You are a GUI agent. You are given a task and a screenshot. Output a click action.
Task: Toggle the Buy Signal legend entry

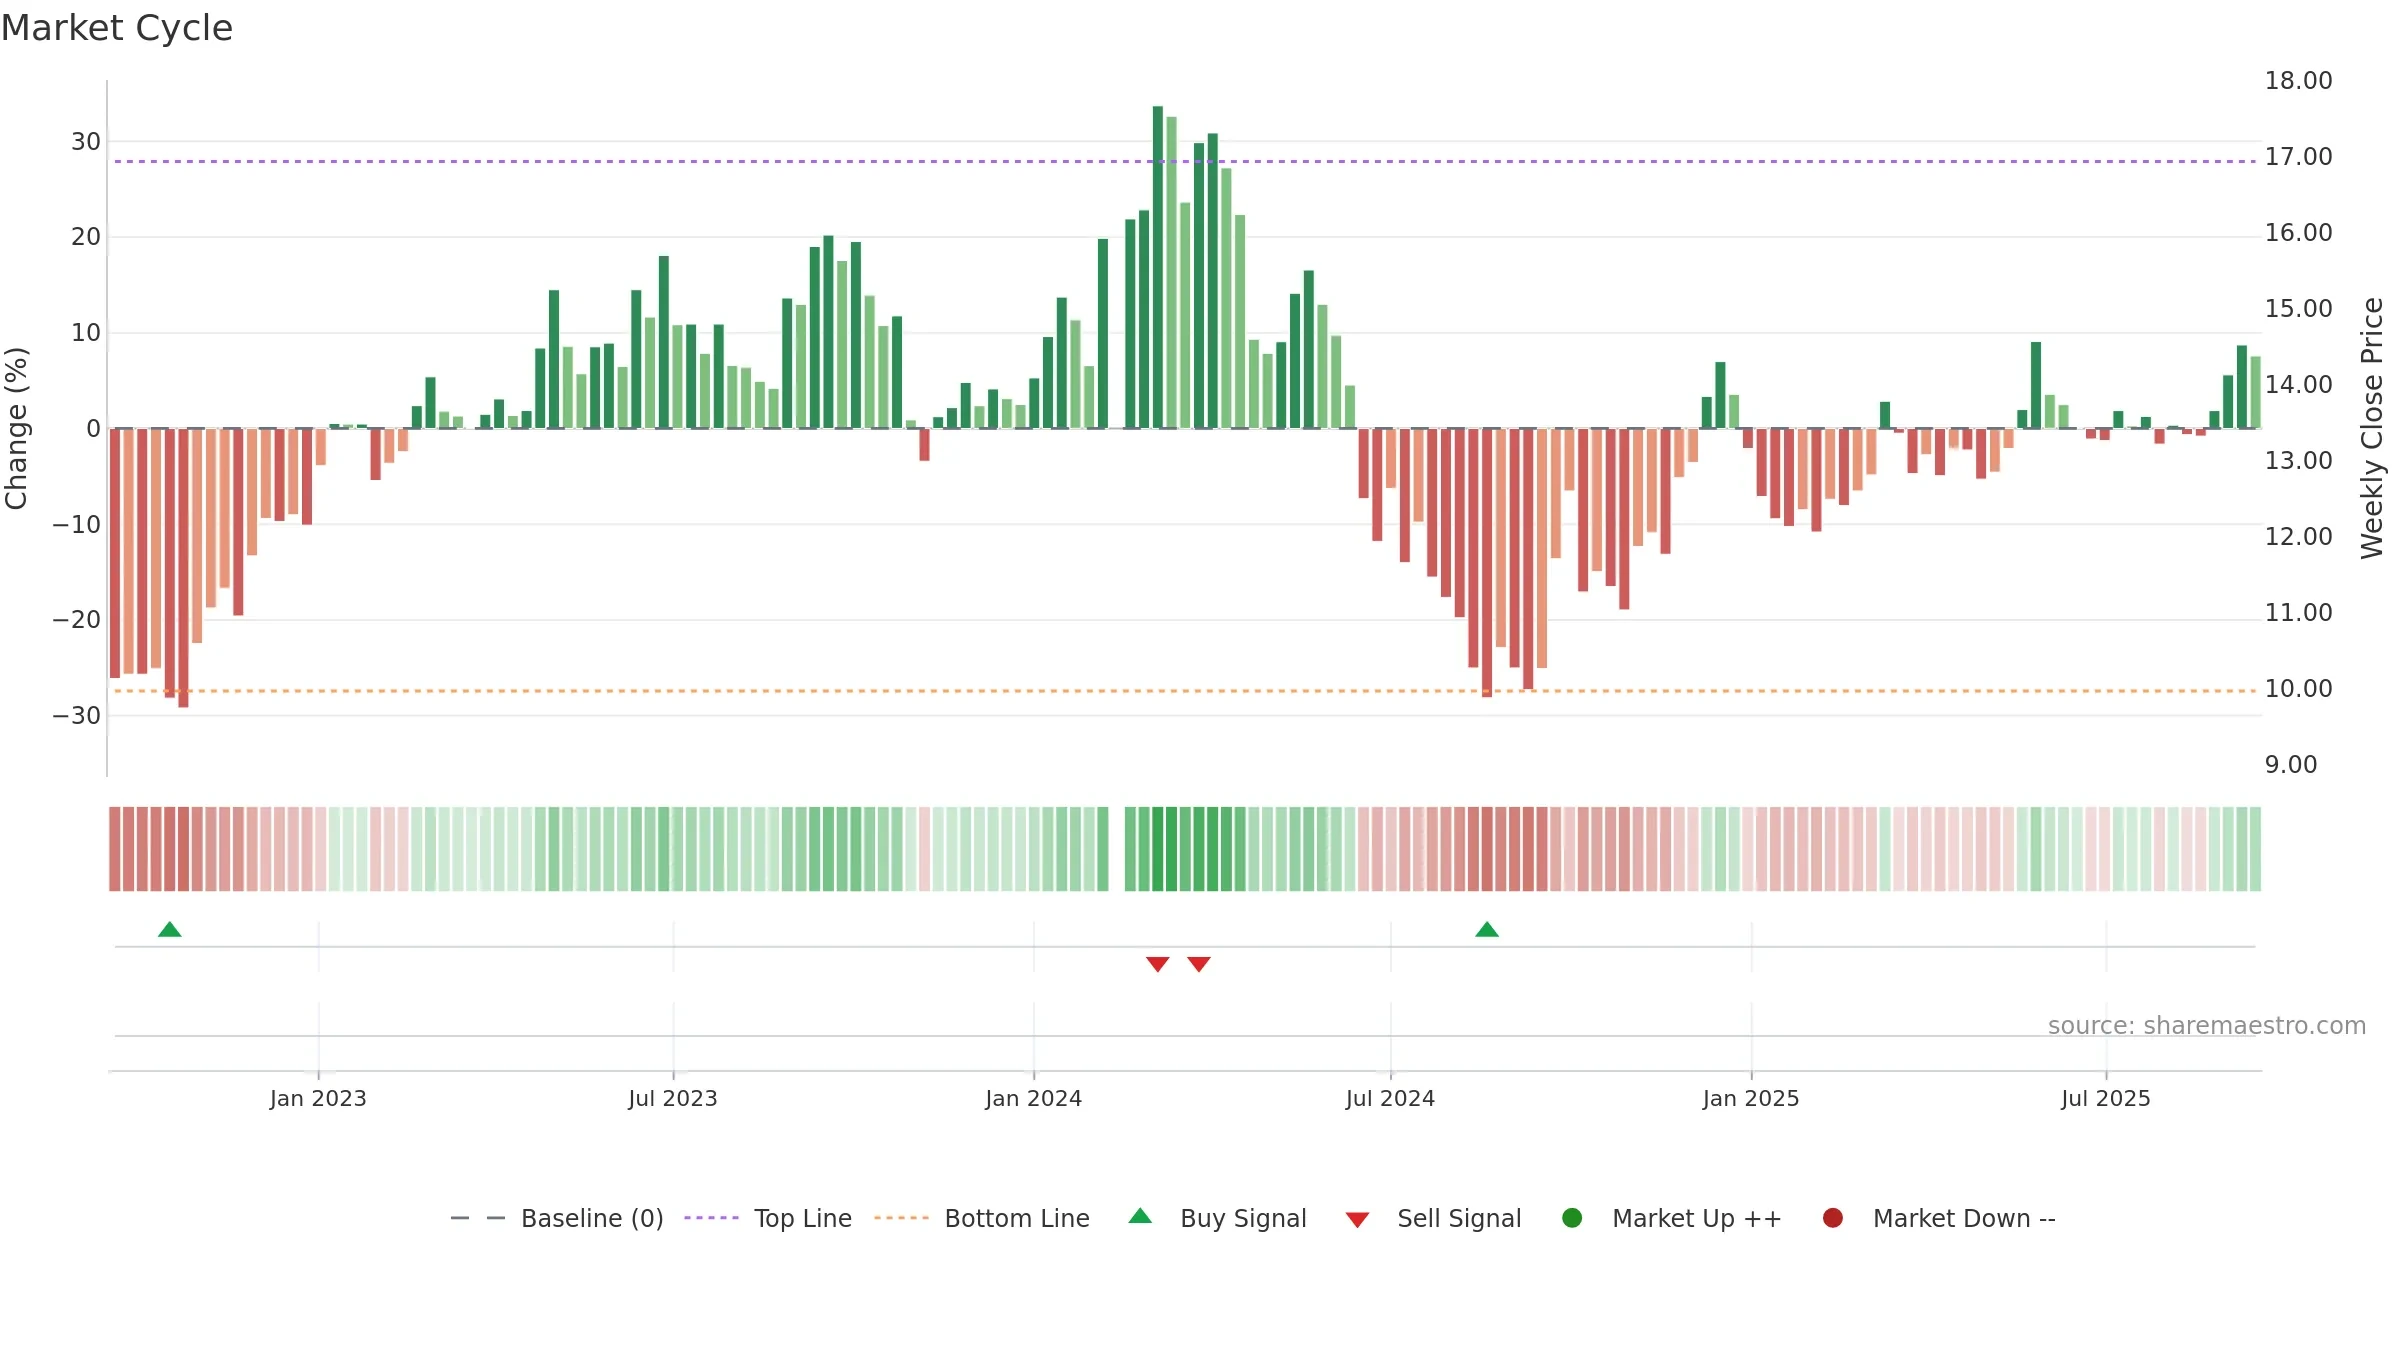click(x=1217, y=1218)
